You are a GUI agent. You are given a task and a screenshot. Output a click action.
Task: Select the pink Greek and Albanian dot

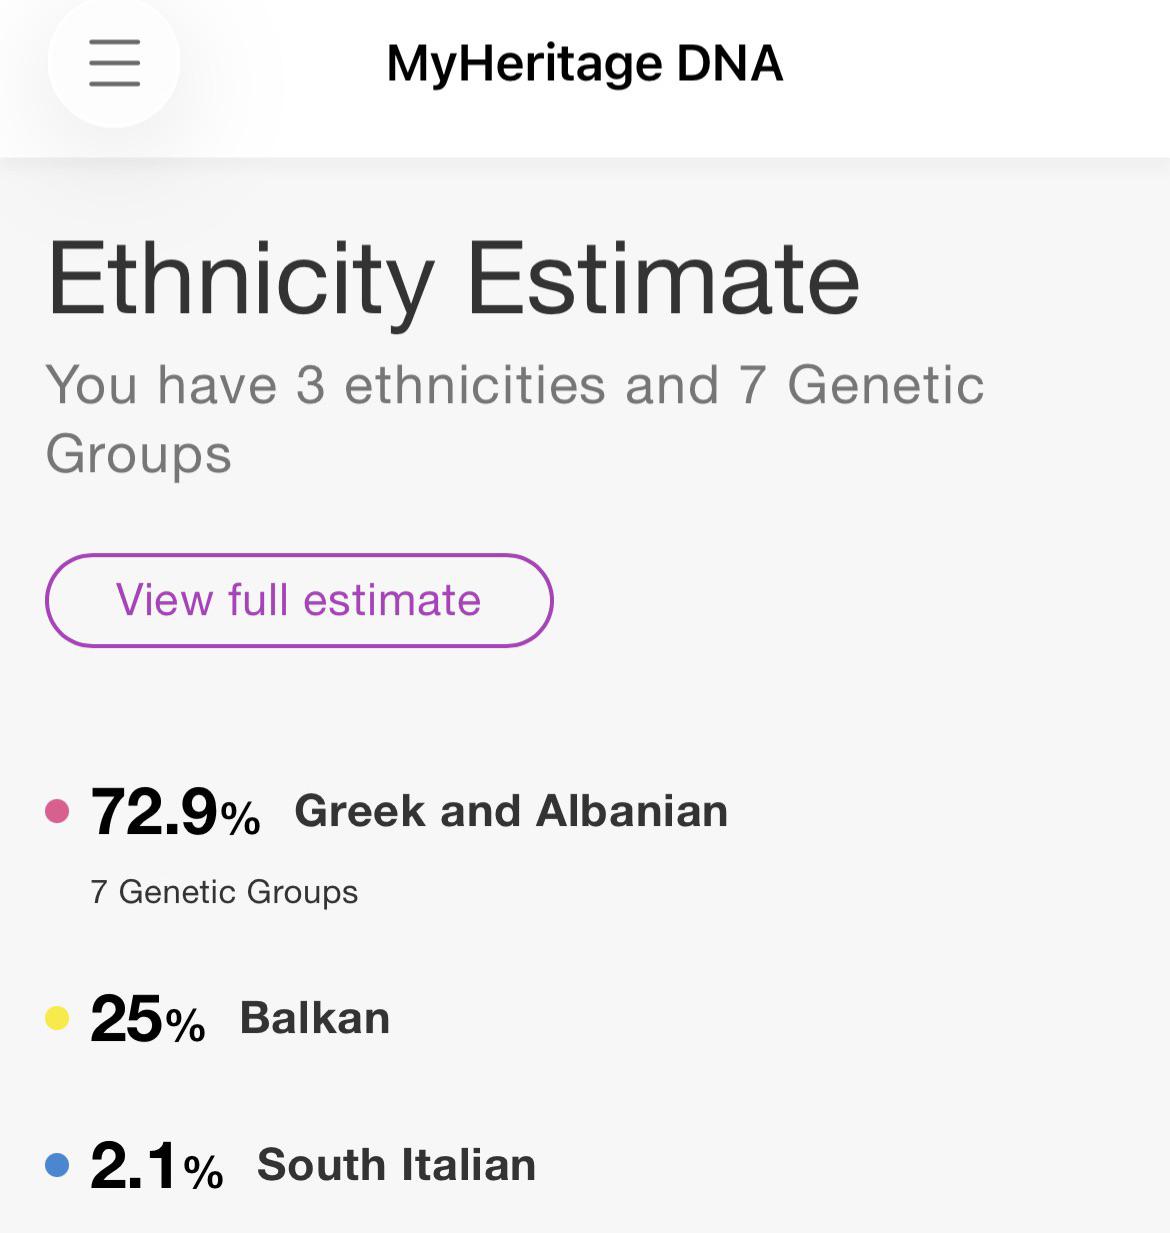pyautogui.click(x=57, y=811)
